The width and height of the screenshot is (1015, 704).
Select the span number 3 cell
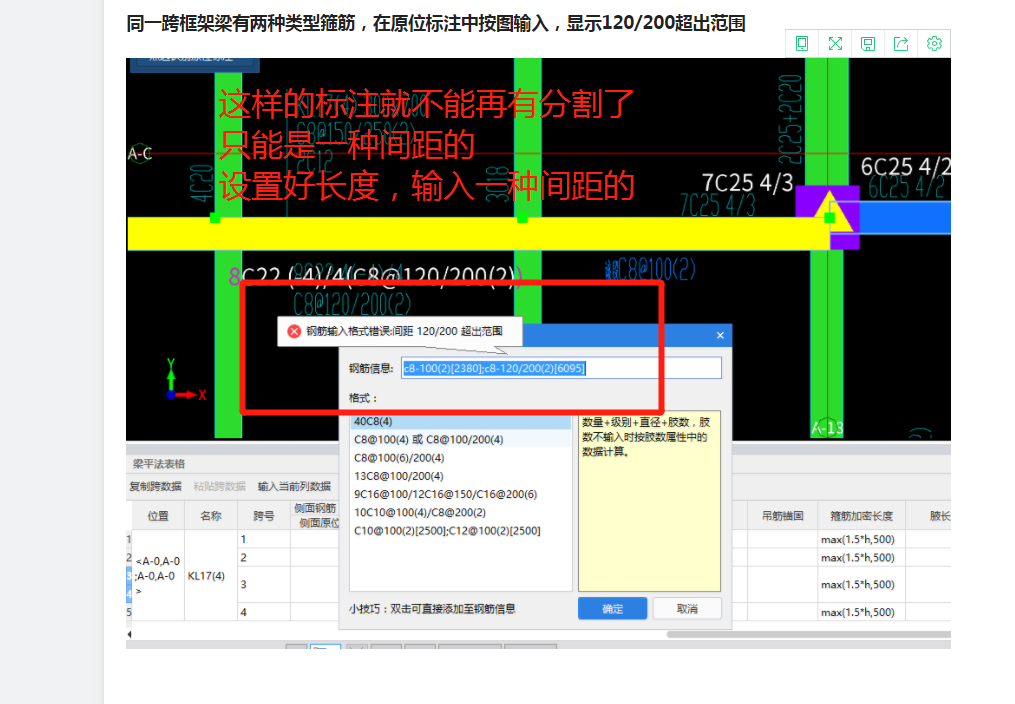coord(263,584)
